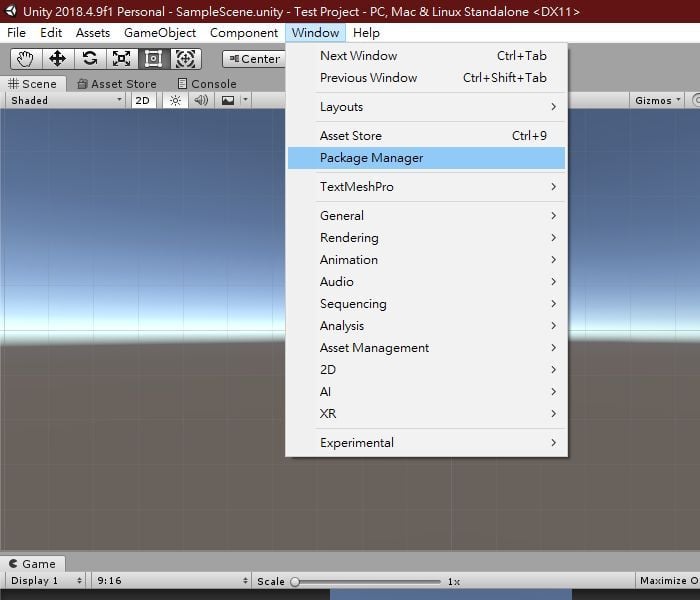Switch to the Scene tab
The image size is (700, 600).
tap(33, 84)
